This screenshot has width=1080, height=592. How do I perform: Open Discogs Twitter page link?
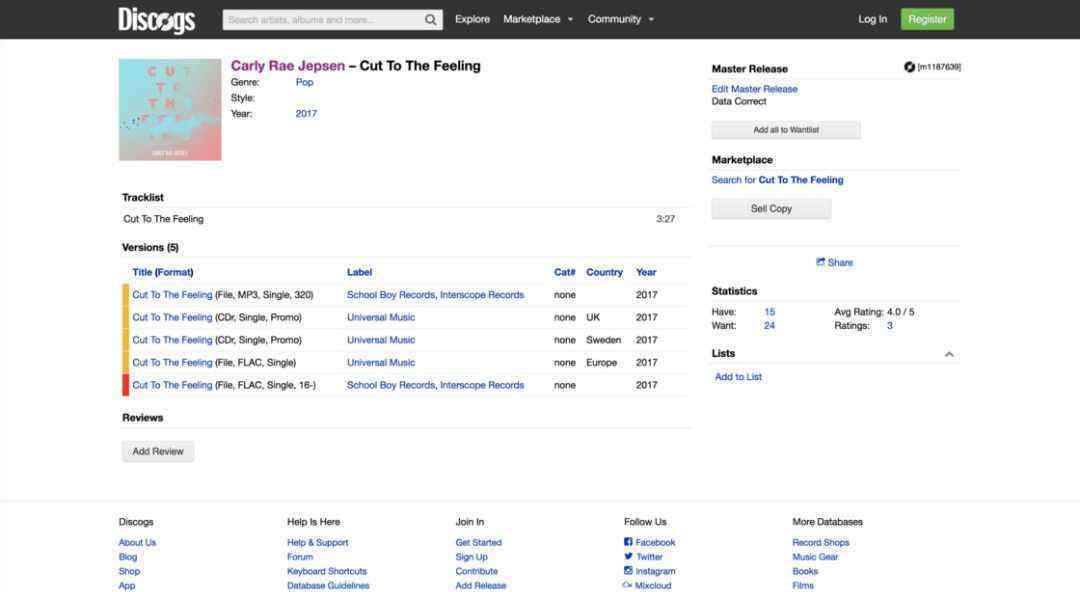[643, 557]
